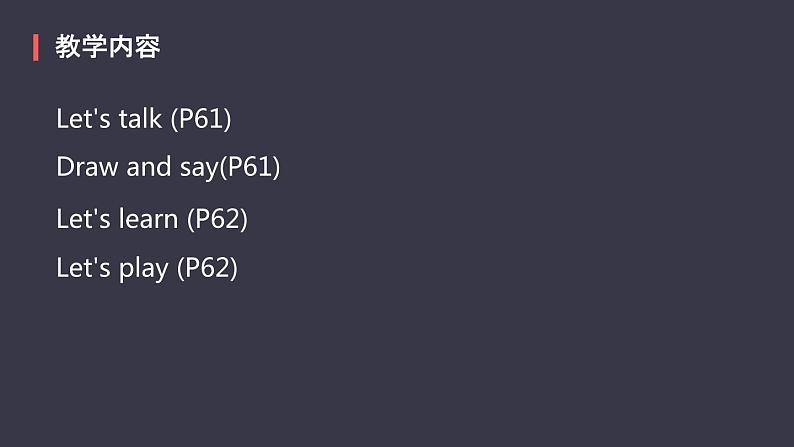794x447 pixels.
Task: Click "(P61)" after Let's talk
Action: [x=201, y=119]
